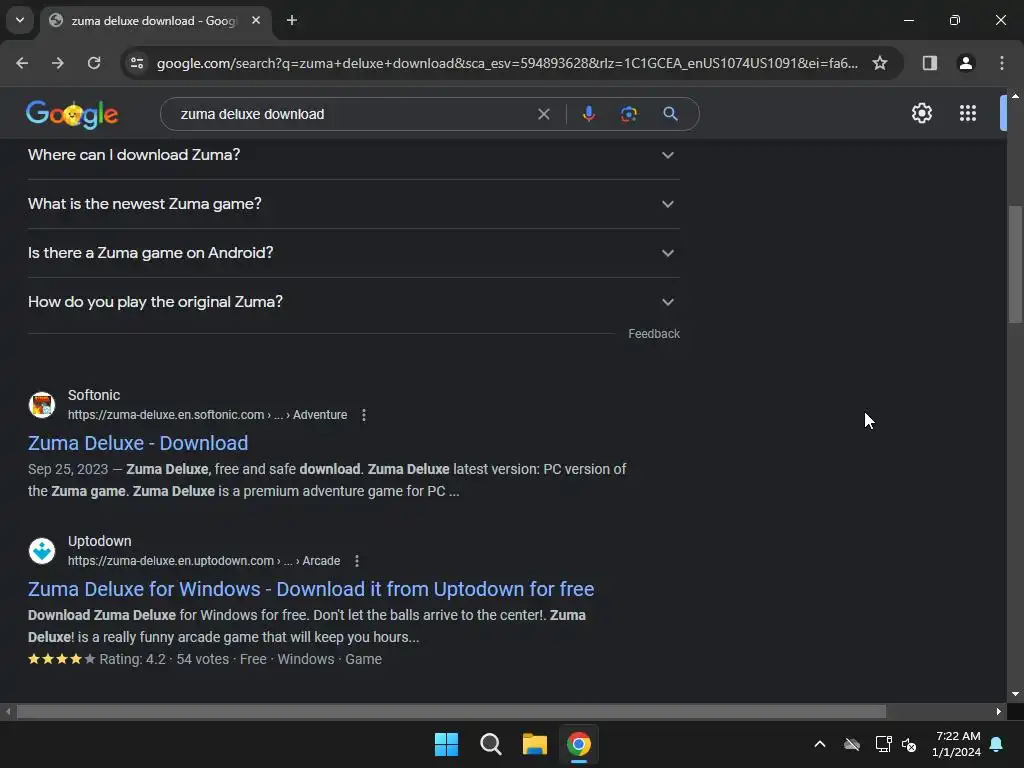Close the zuma deluxe download tab
The image size is (1024, 768).
(x=256, y=21)
